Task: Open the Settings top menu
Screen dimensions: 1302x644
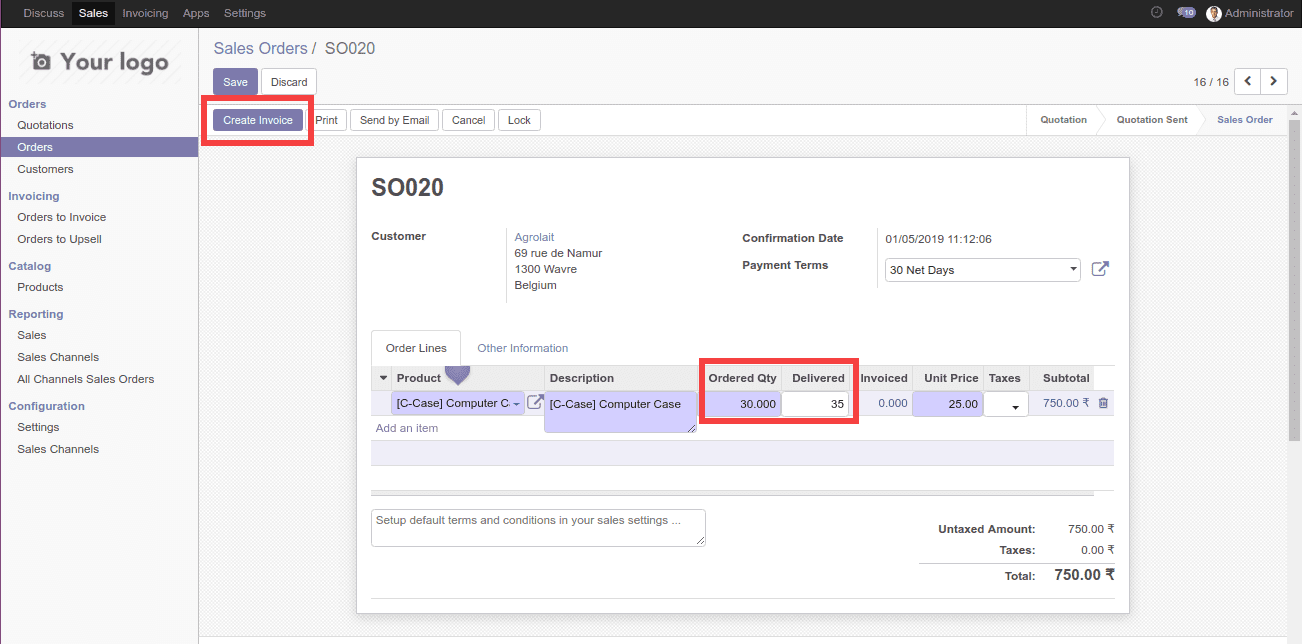Action: 245,13
